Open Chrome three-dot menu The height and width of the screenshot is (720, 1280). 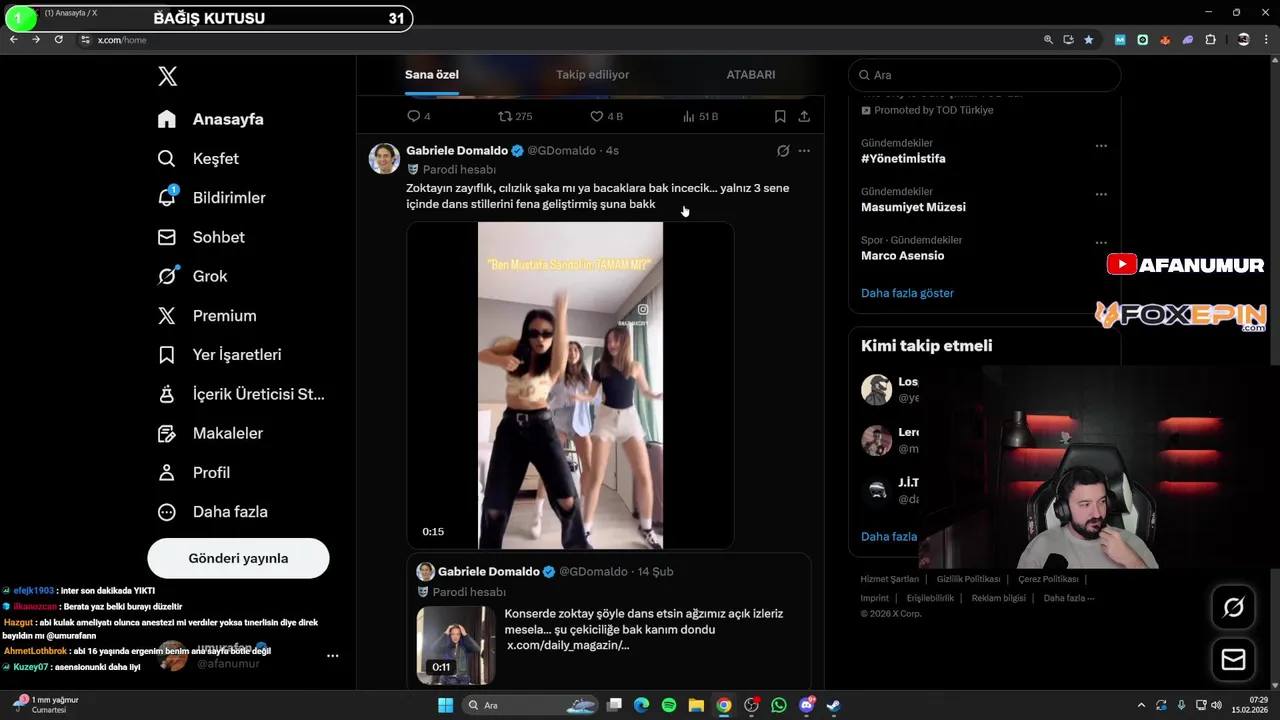[1268, 40]
